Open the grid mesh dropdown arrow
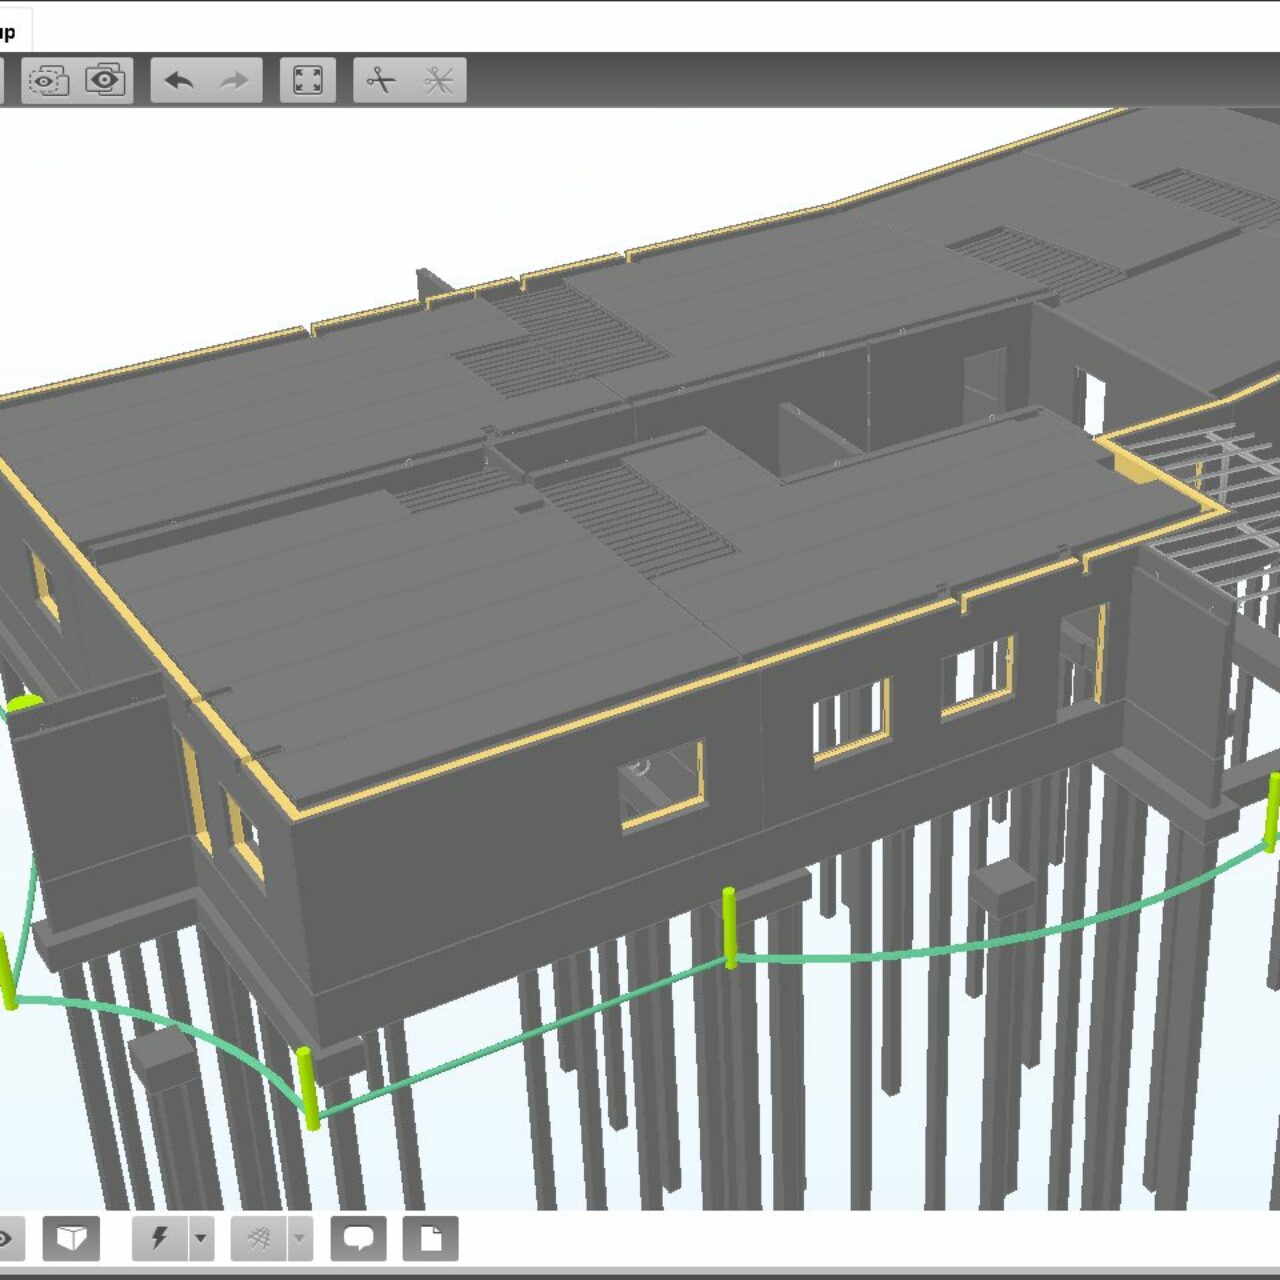Image resolution: width=1280 pixels, height=1280 pixels. (300, 1238)
